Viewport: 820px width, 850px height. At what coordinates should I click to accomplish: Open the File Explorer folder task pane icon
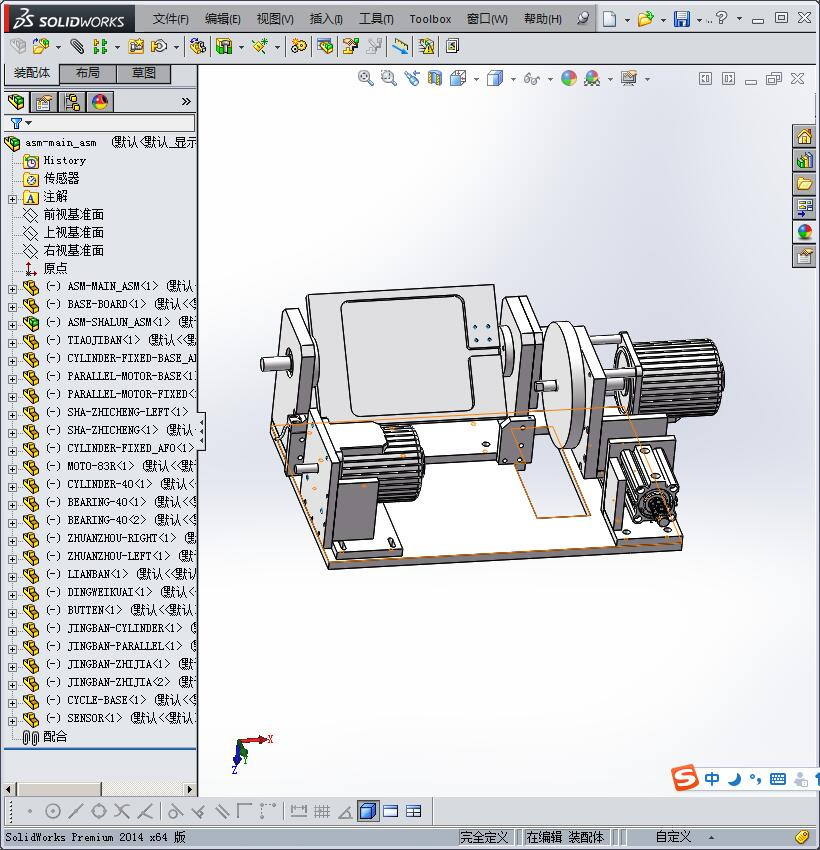click(804, 184)
